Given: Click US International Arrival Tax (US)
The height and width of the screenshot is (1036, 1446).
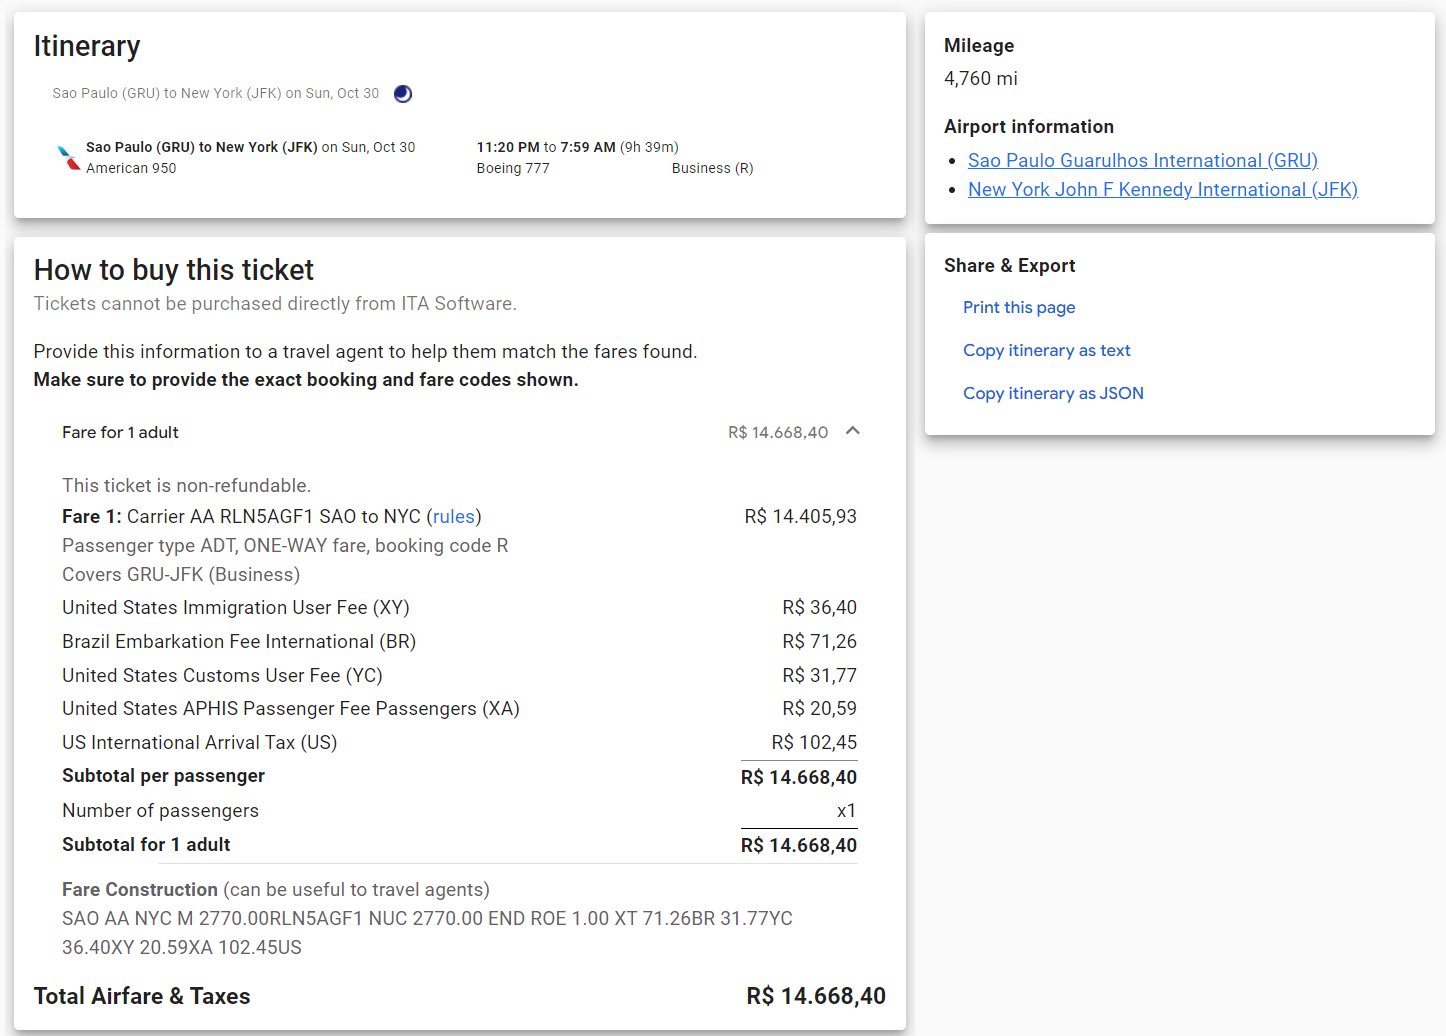Looking at the screenshot, I should pyautogui.click(x=200, y=743).
